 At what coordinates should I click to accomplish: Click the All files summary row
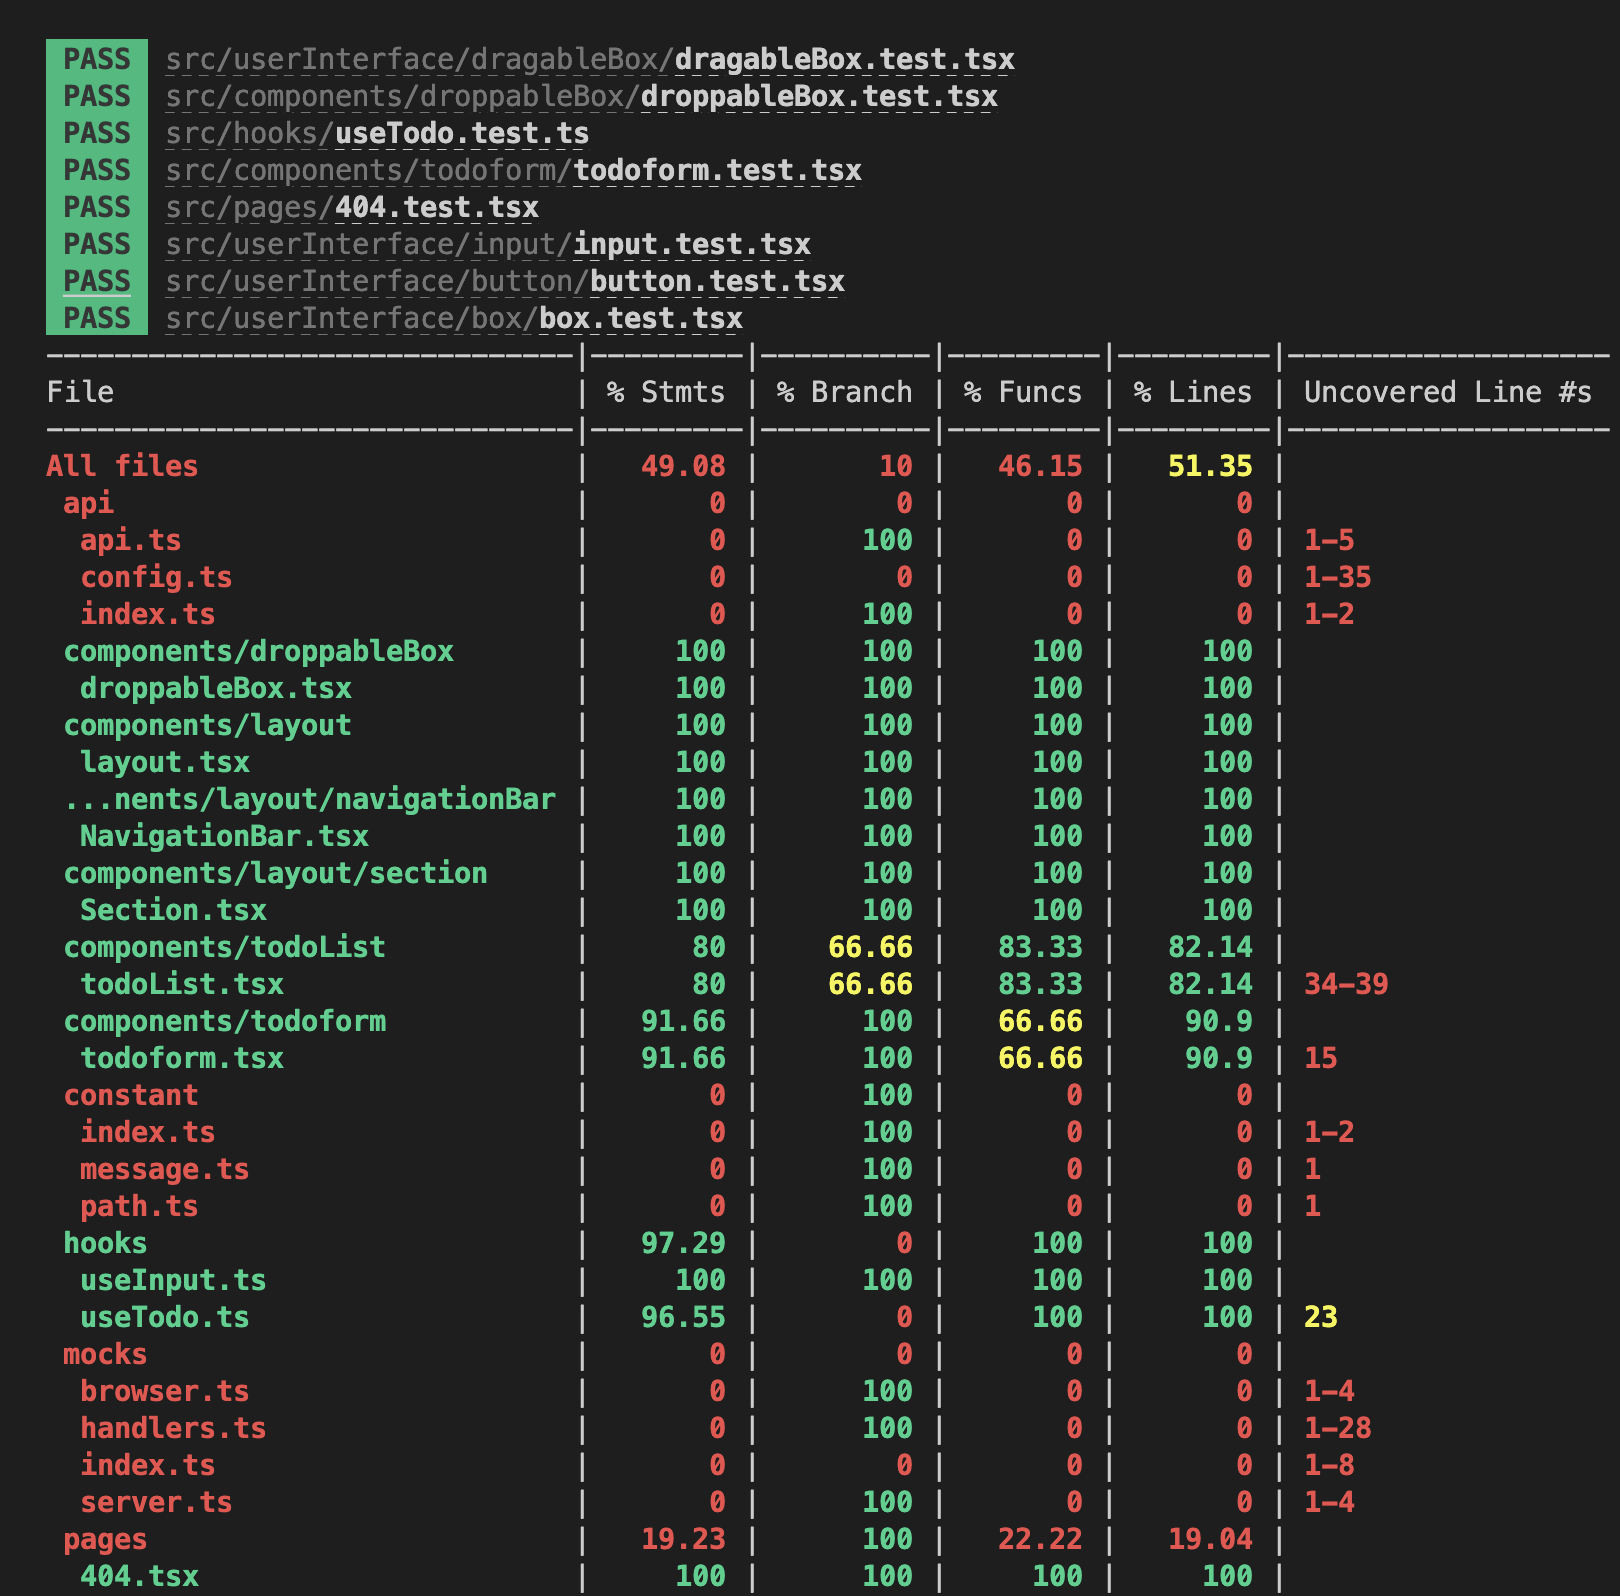[x=121, y=466]
